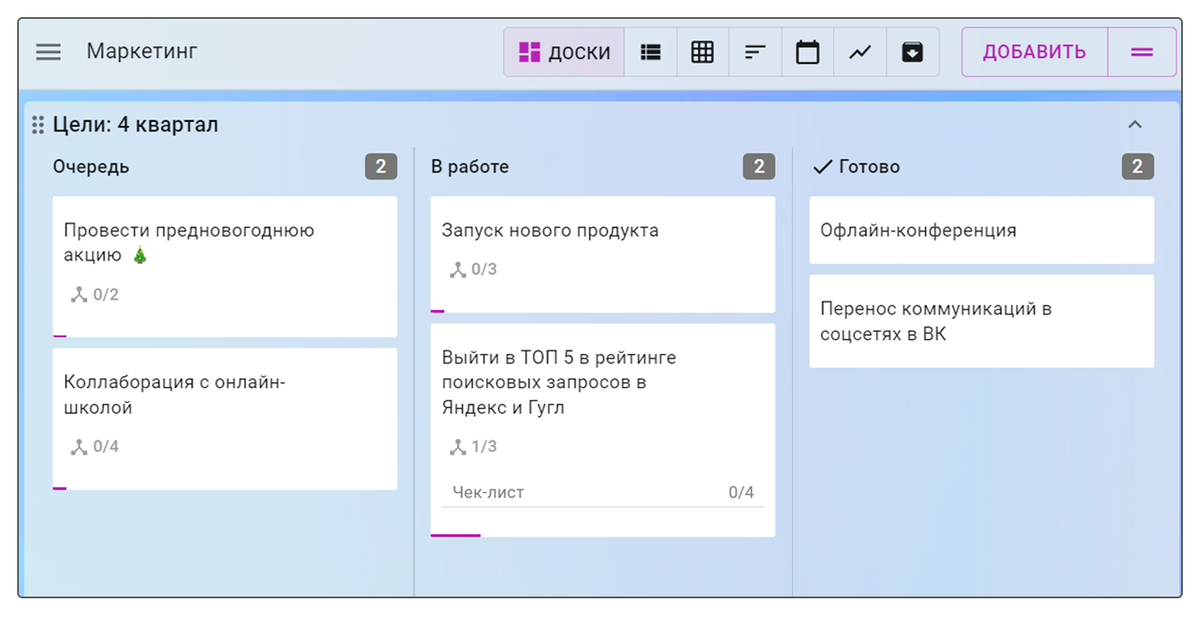Click subtask icon 1/3 on ТОП 5 card
This screenshot has height=618, width=1200.
click(458, 447)
